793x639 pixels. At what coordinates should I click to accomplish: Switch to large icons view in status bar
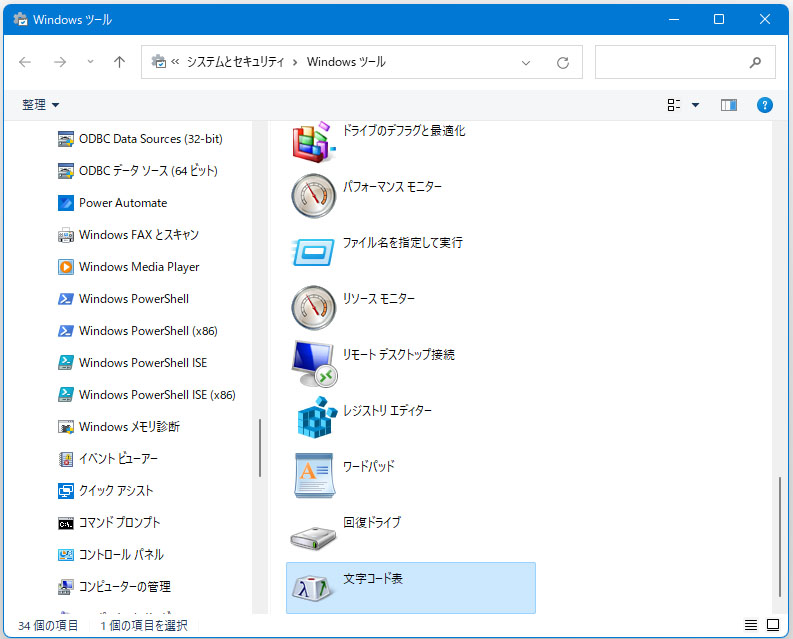click(773, 625)
